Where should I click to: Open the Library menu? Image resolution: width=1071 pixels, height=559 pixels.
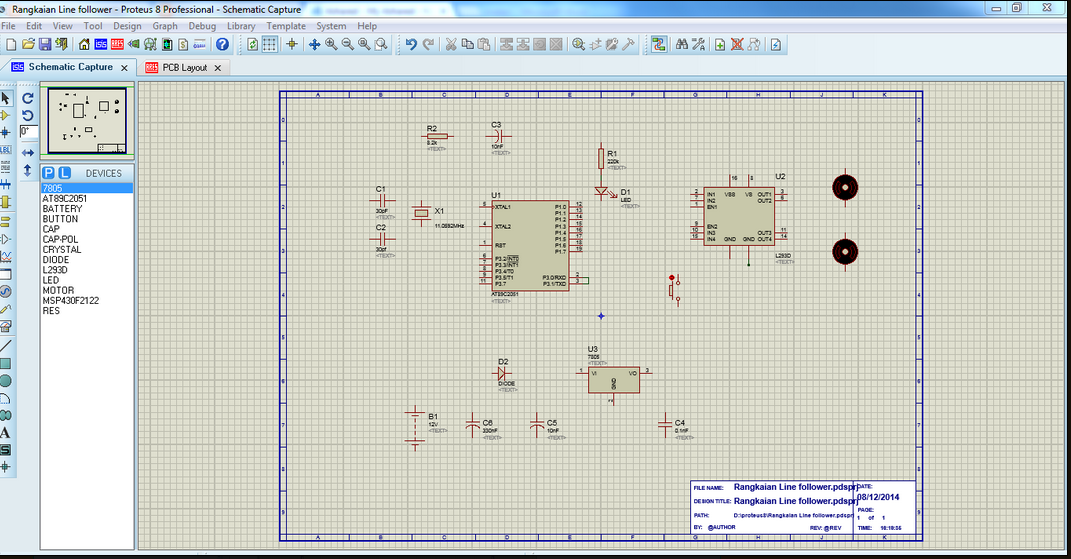tap(241, 26)
